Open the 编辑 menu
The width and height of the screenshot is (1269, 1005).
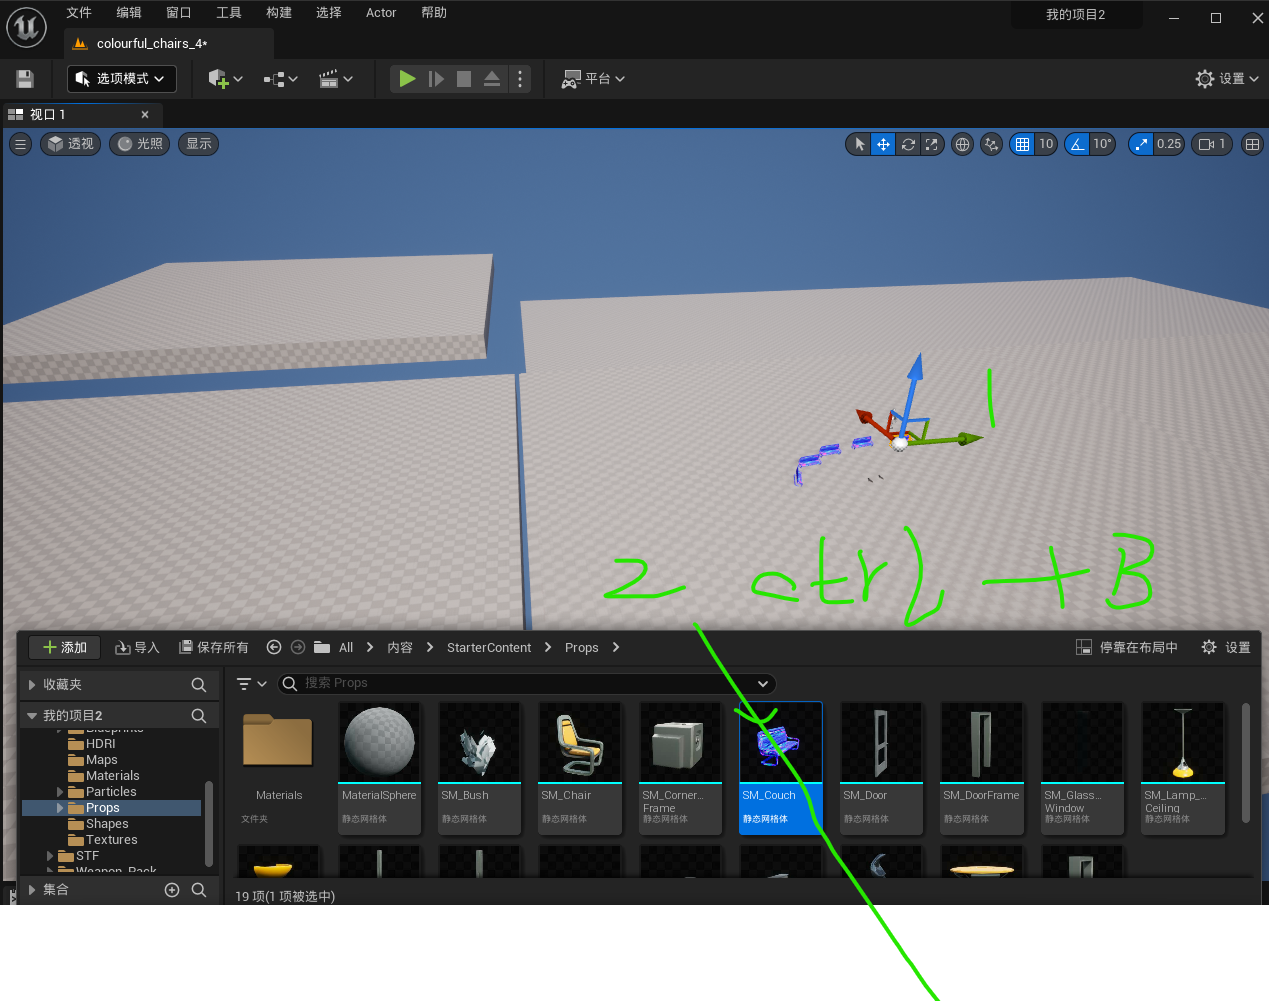point(129,13)
